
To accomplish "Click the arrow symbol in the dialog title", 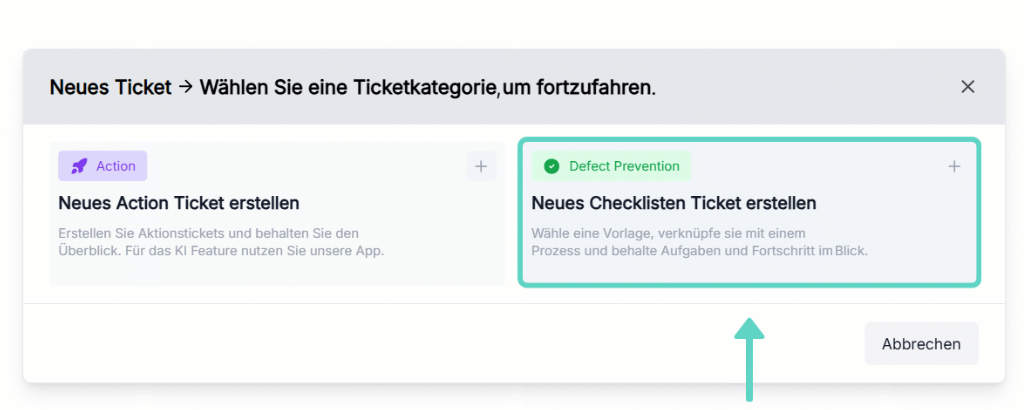I will click(x=185, y=86).
